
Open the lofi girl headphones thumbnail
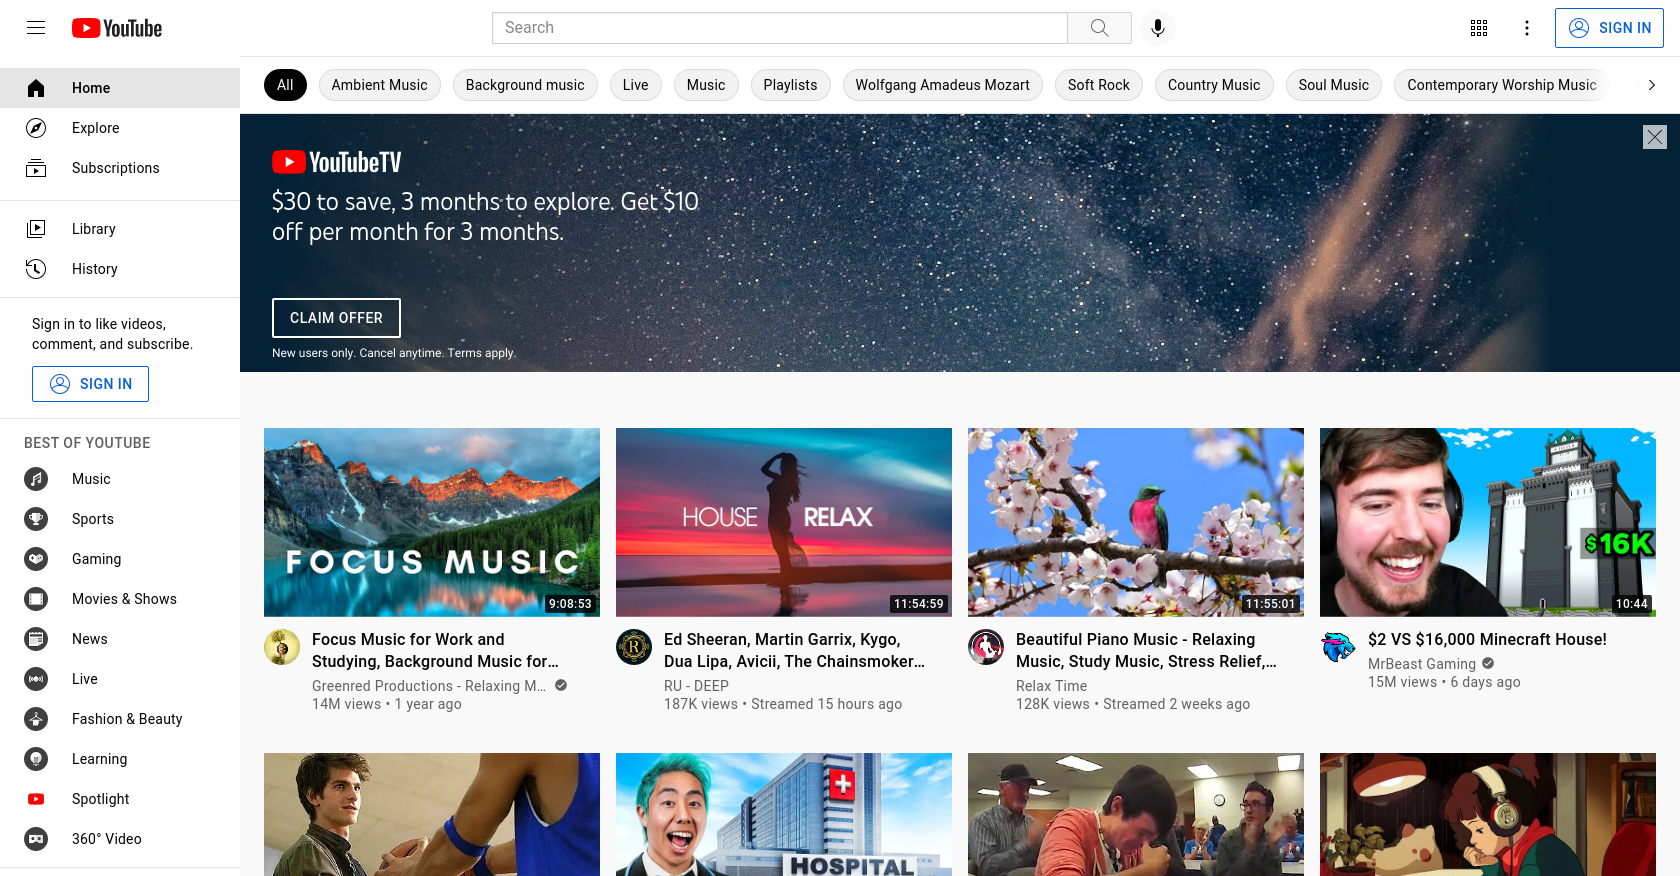click(1488, 814)
